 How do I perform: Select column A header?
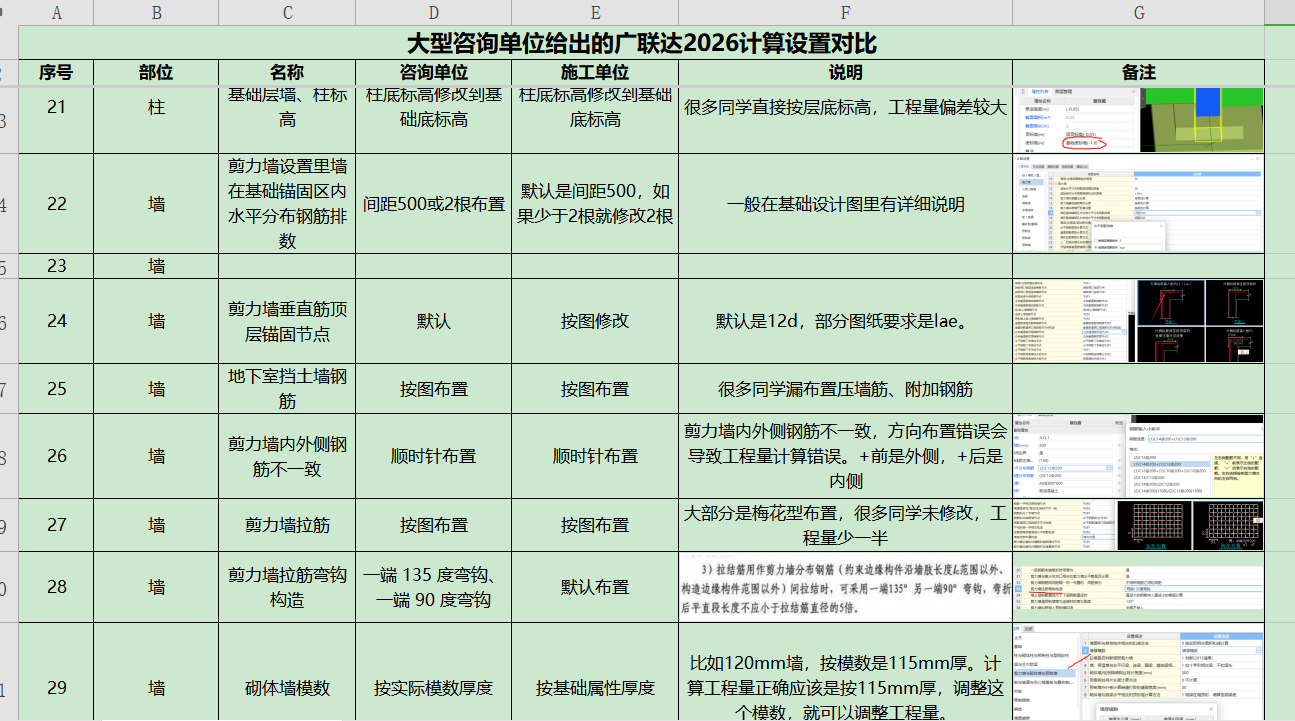[x=56, y=13]
